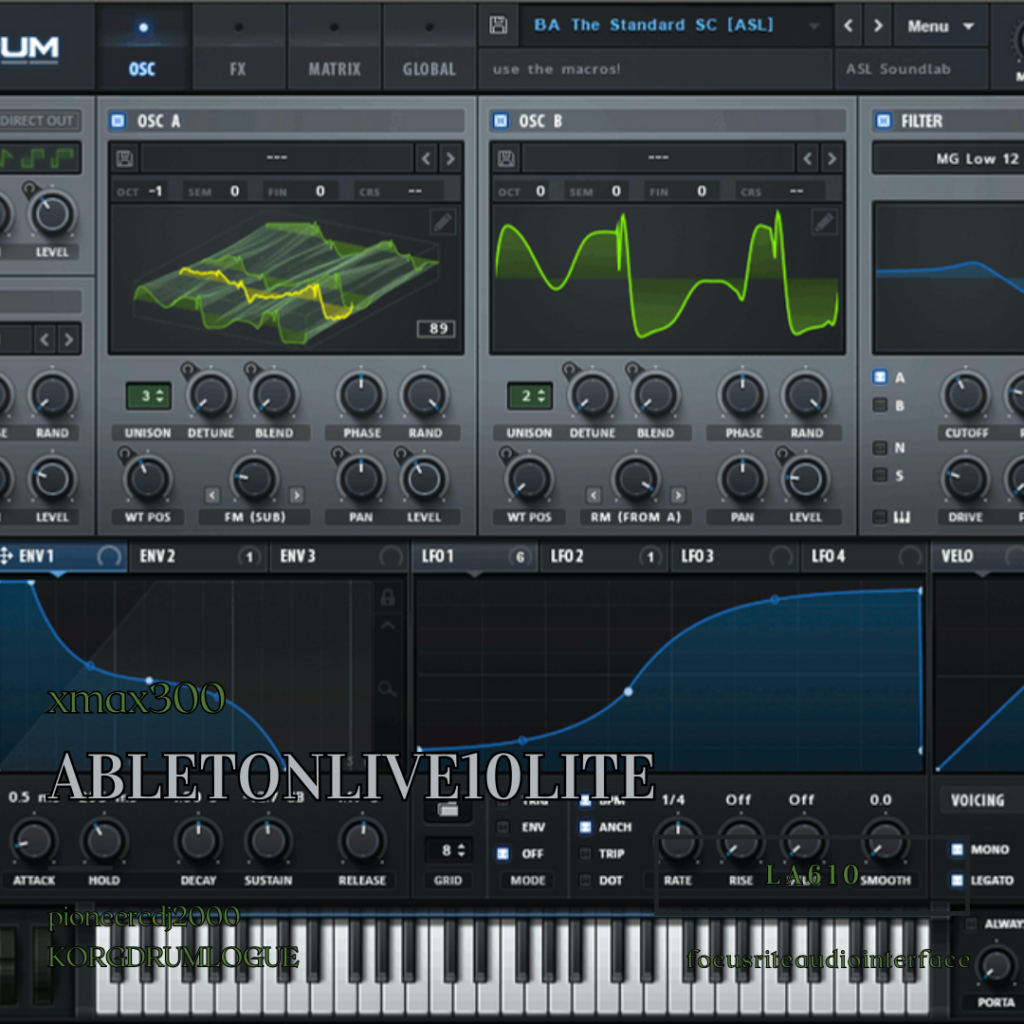The image size is (1024, 1024).
Task: Select previous OSC B wavetable
Action: pyautogui.click(x=808, y=158)
